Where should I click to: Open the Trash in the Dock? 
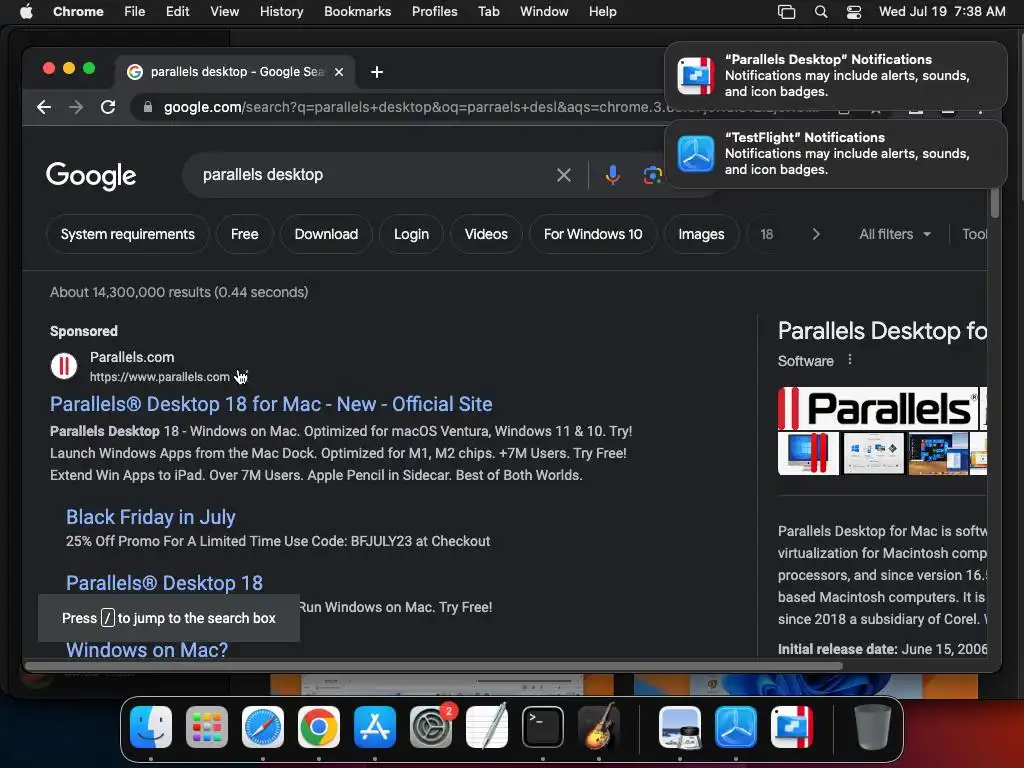(872, 727)
